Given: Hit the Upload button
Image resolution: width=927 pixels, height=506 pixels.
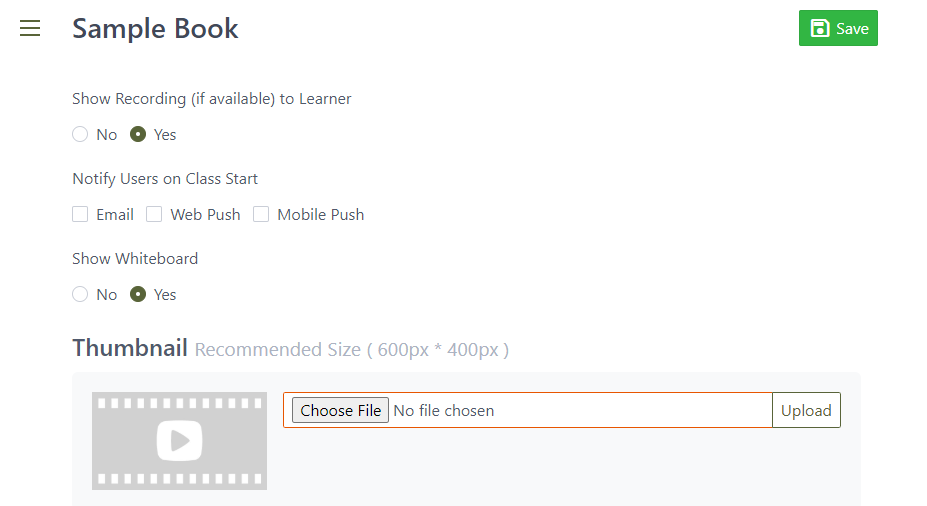Looking at the screenshot, I should [806, 410].
